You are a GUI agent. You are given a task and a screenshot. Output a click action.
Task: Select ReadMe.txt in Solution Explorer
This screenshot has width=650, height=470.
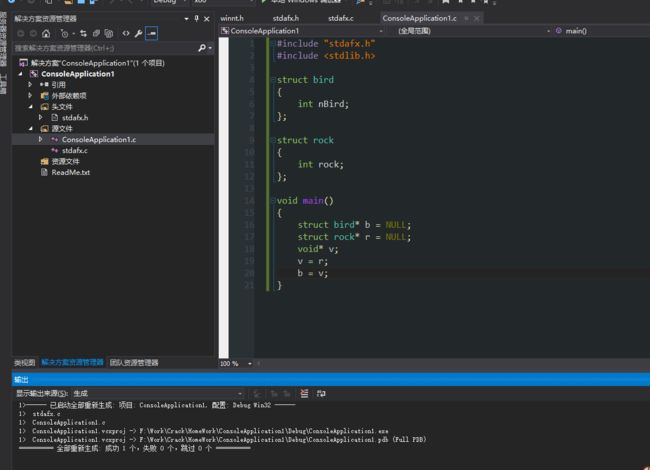tap(70, 172)
